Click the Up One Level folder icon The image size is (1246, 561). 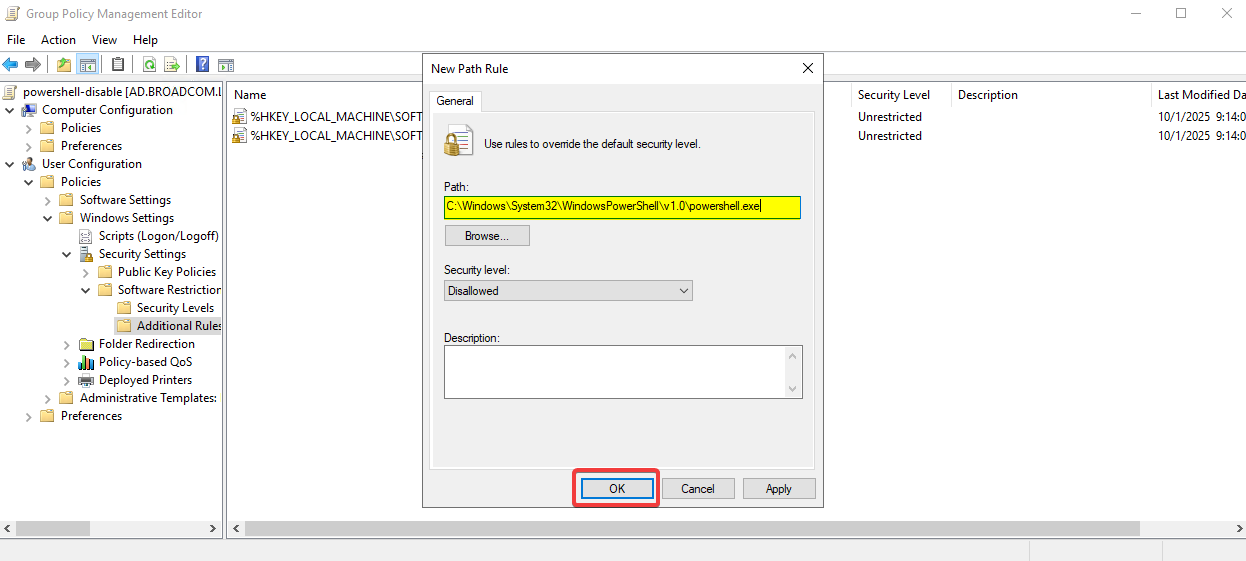[x=64, y=65]
